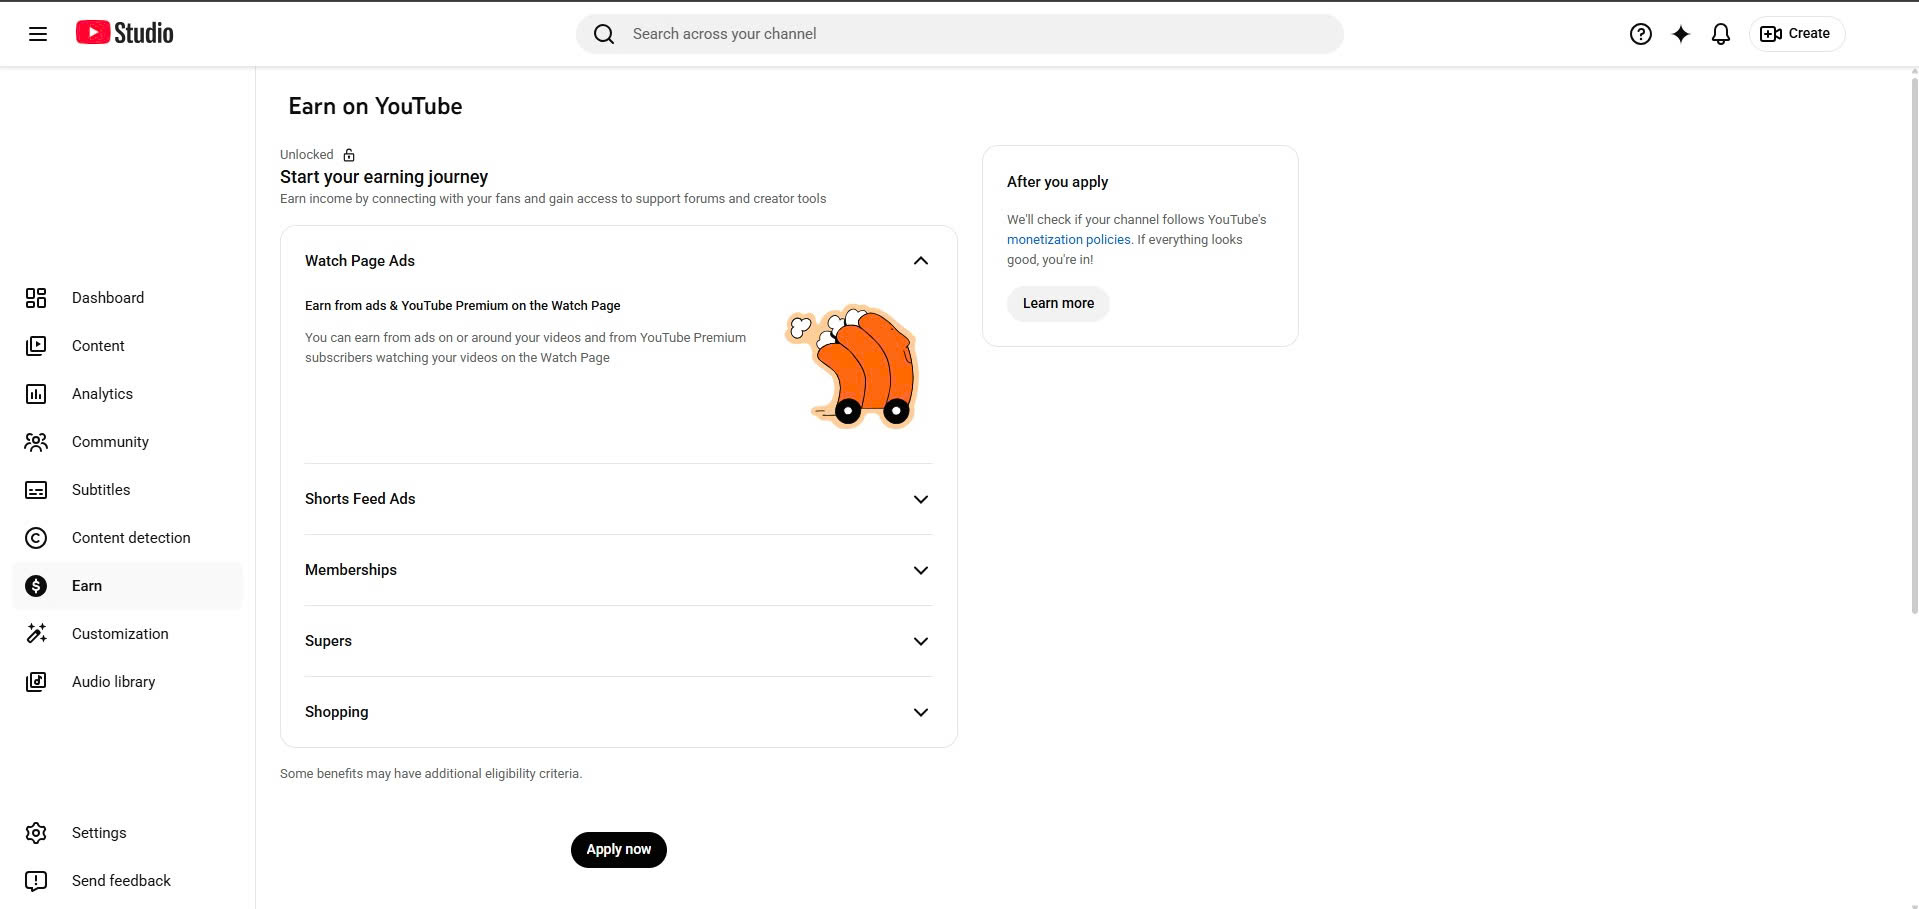The height and width of the screenshot is (909, 1919).
Task: Click the orange popcorn cart illustration
Action: tap(852, 365)
